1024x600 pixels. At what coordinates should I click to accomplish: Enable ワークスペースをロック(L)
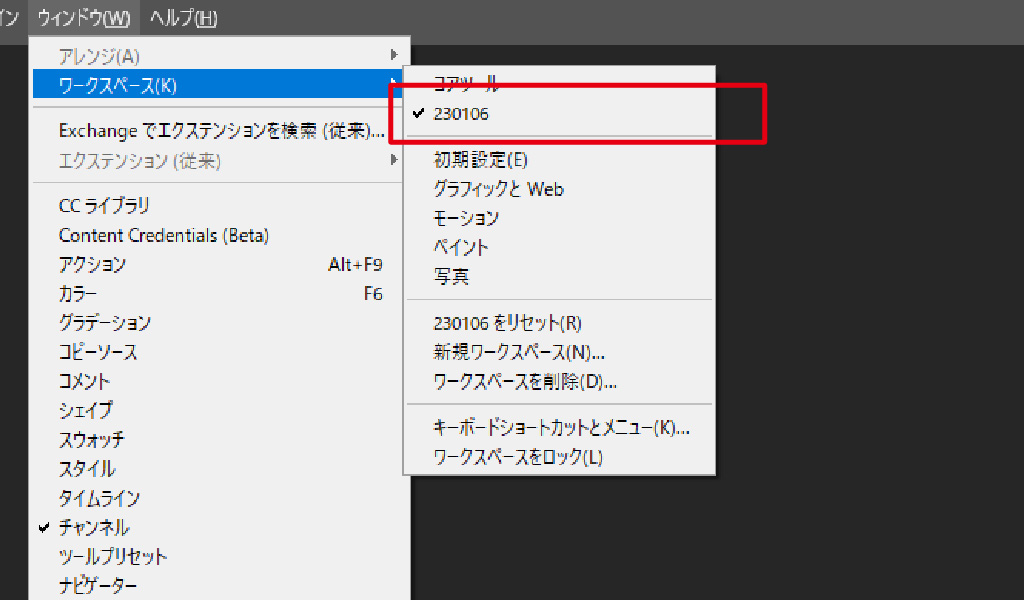click(518, 457)
